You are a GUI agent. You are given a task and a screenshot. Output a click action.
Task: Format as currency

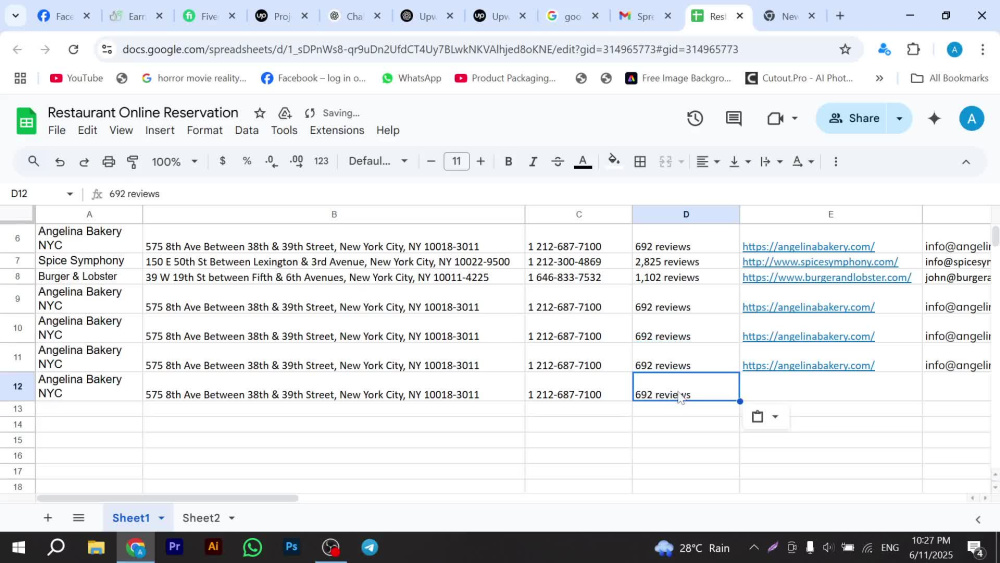point(222,161)
